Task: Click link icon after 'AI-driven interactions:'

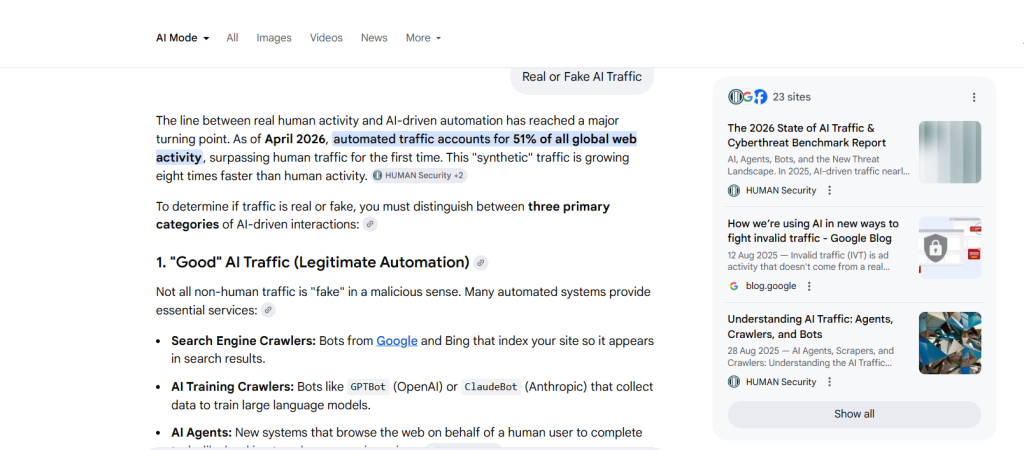Action: 370,225
